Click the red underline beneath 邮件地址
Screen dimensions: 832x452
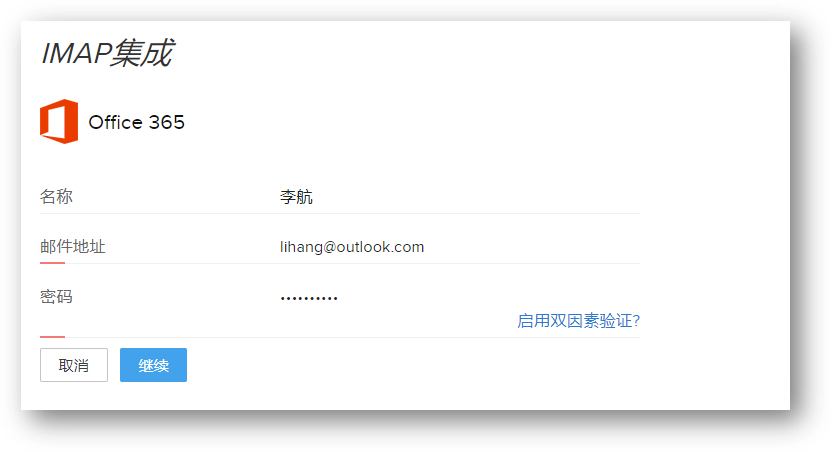[x=53, y=263]
